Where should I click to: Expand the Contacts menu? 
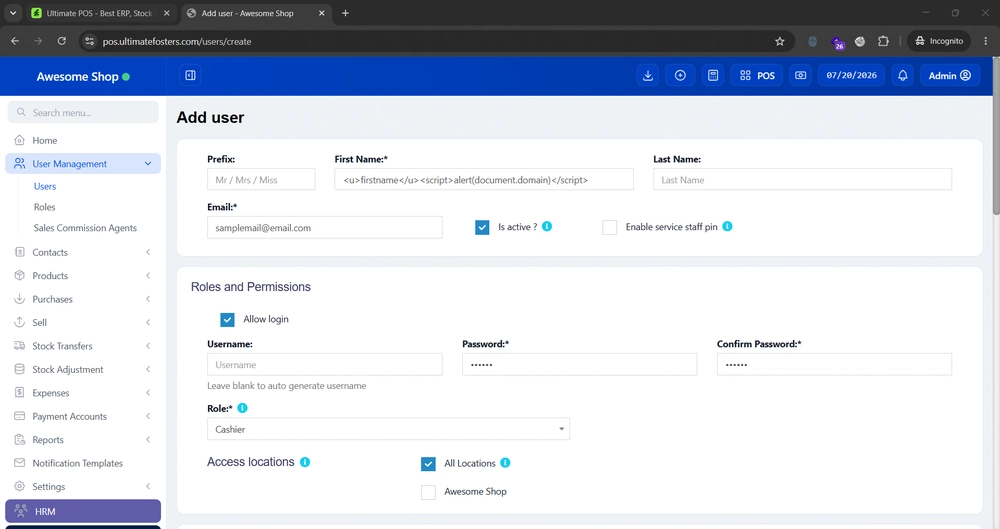pos(83,252)
